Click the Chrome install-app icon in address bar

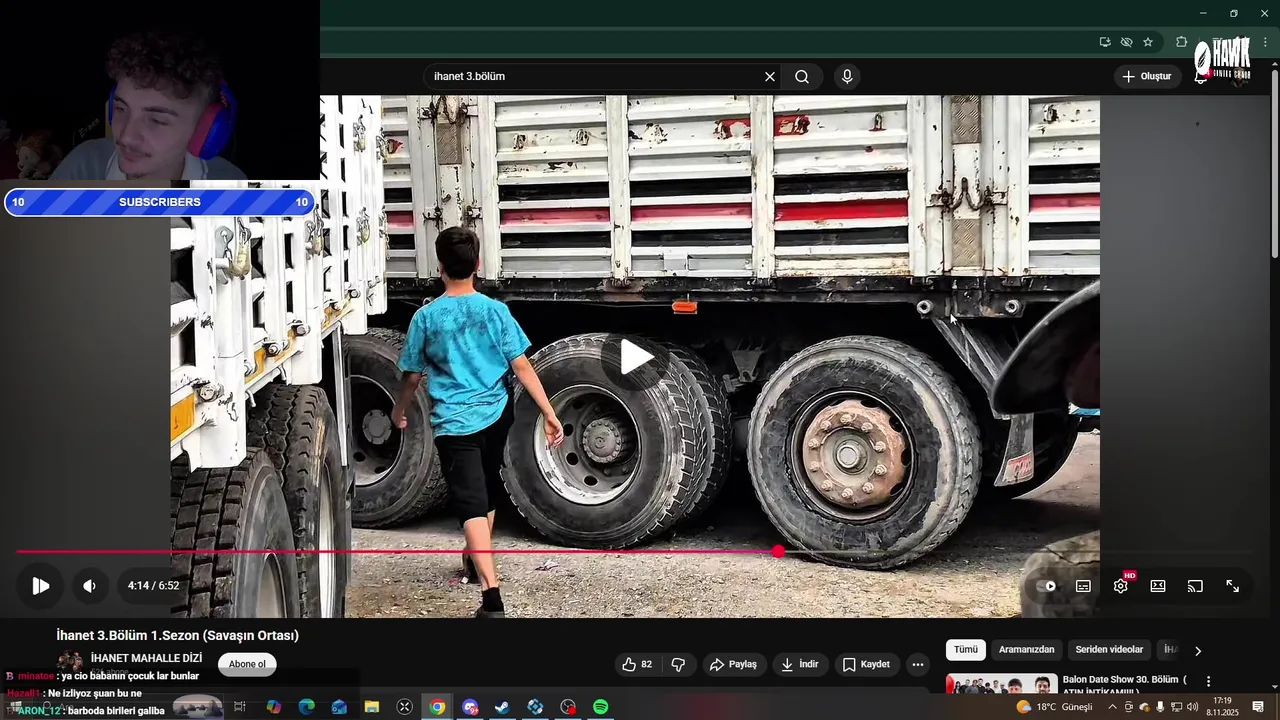tap(1105, 42)
